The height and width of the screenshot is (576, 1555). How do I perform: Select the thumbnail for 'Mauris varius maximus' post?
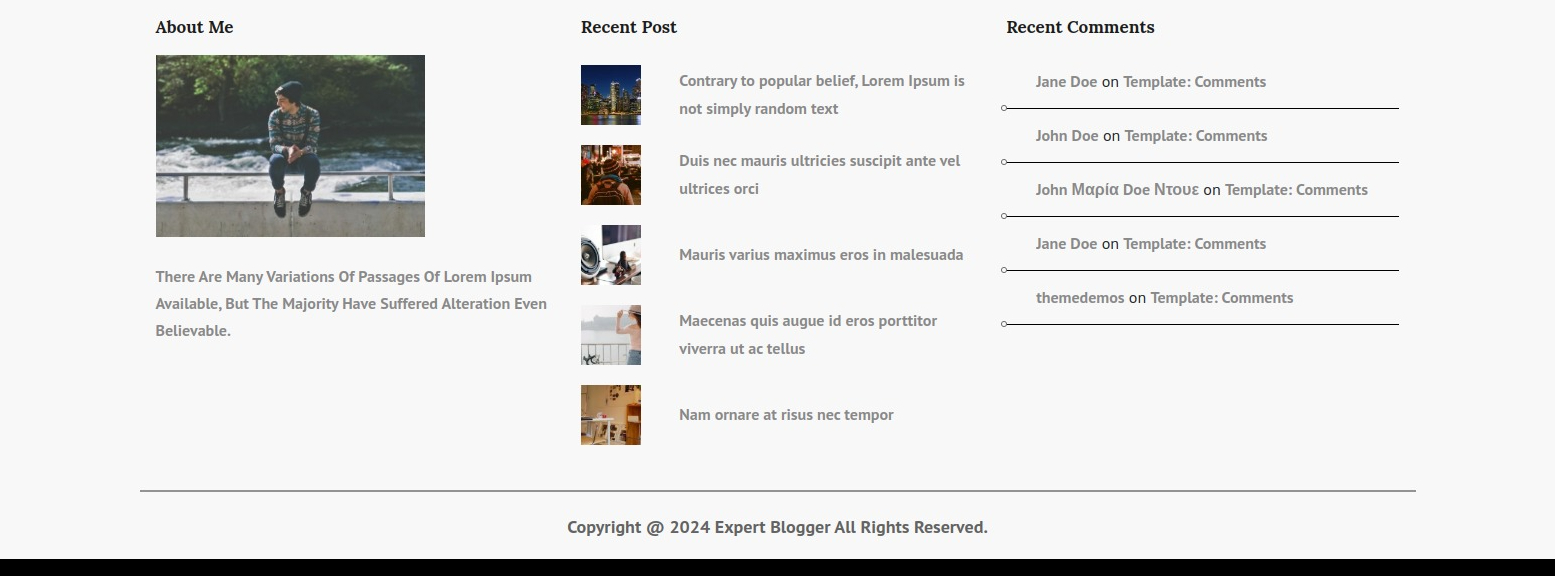610,255
